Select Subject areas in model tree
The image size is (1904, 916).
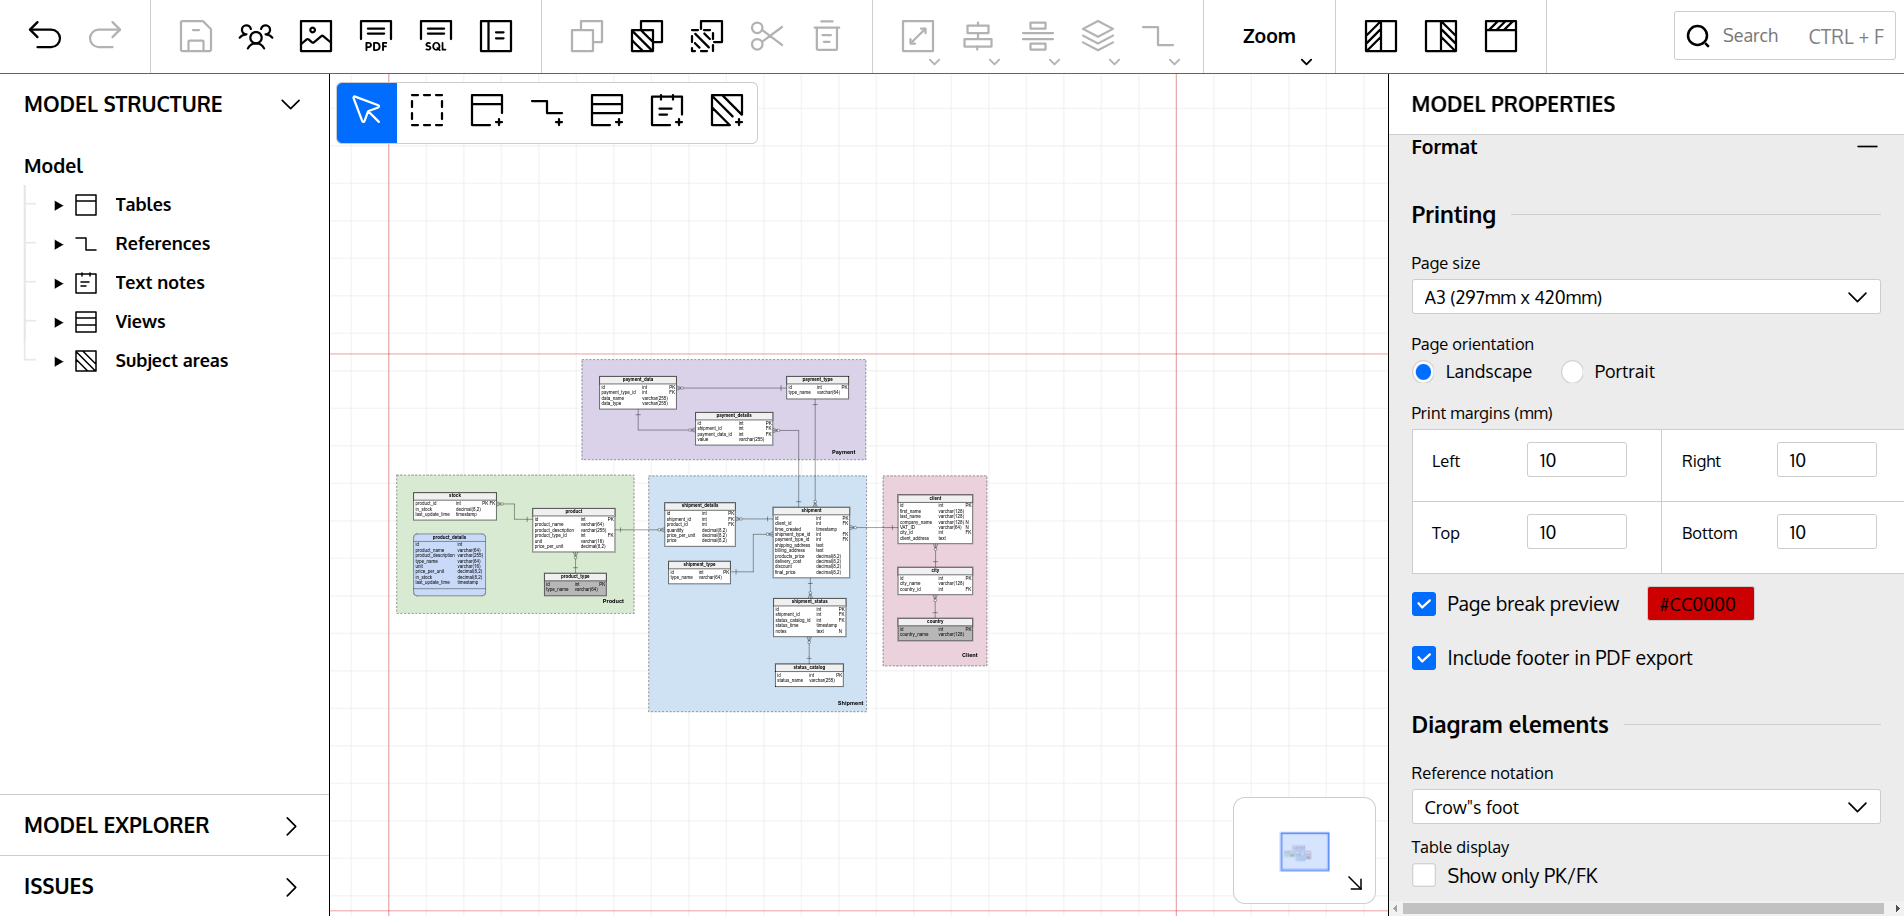coord(172,361)
